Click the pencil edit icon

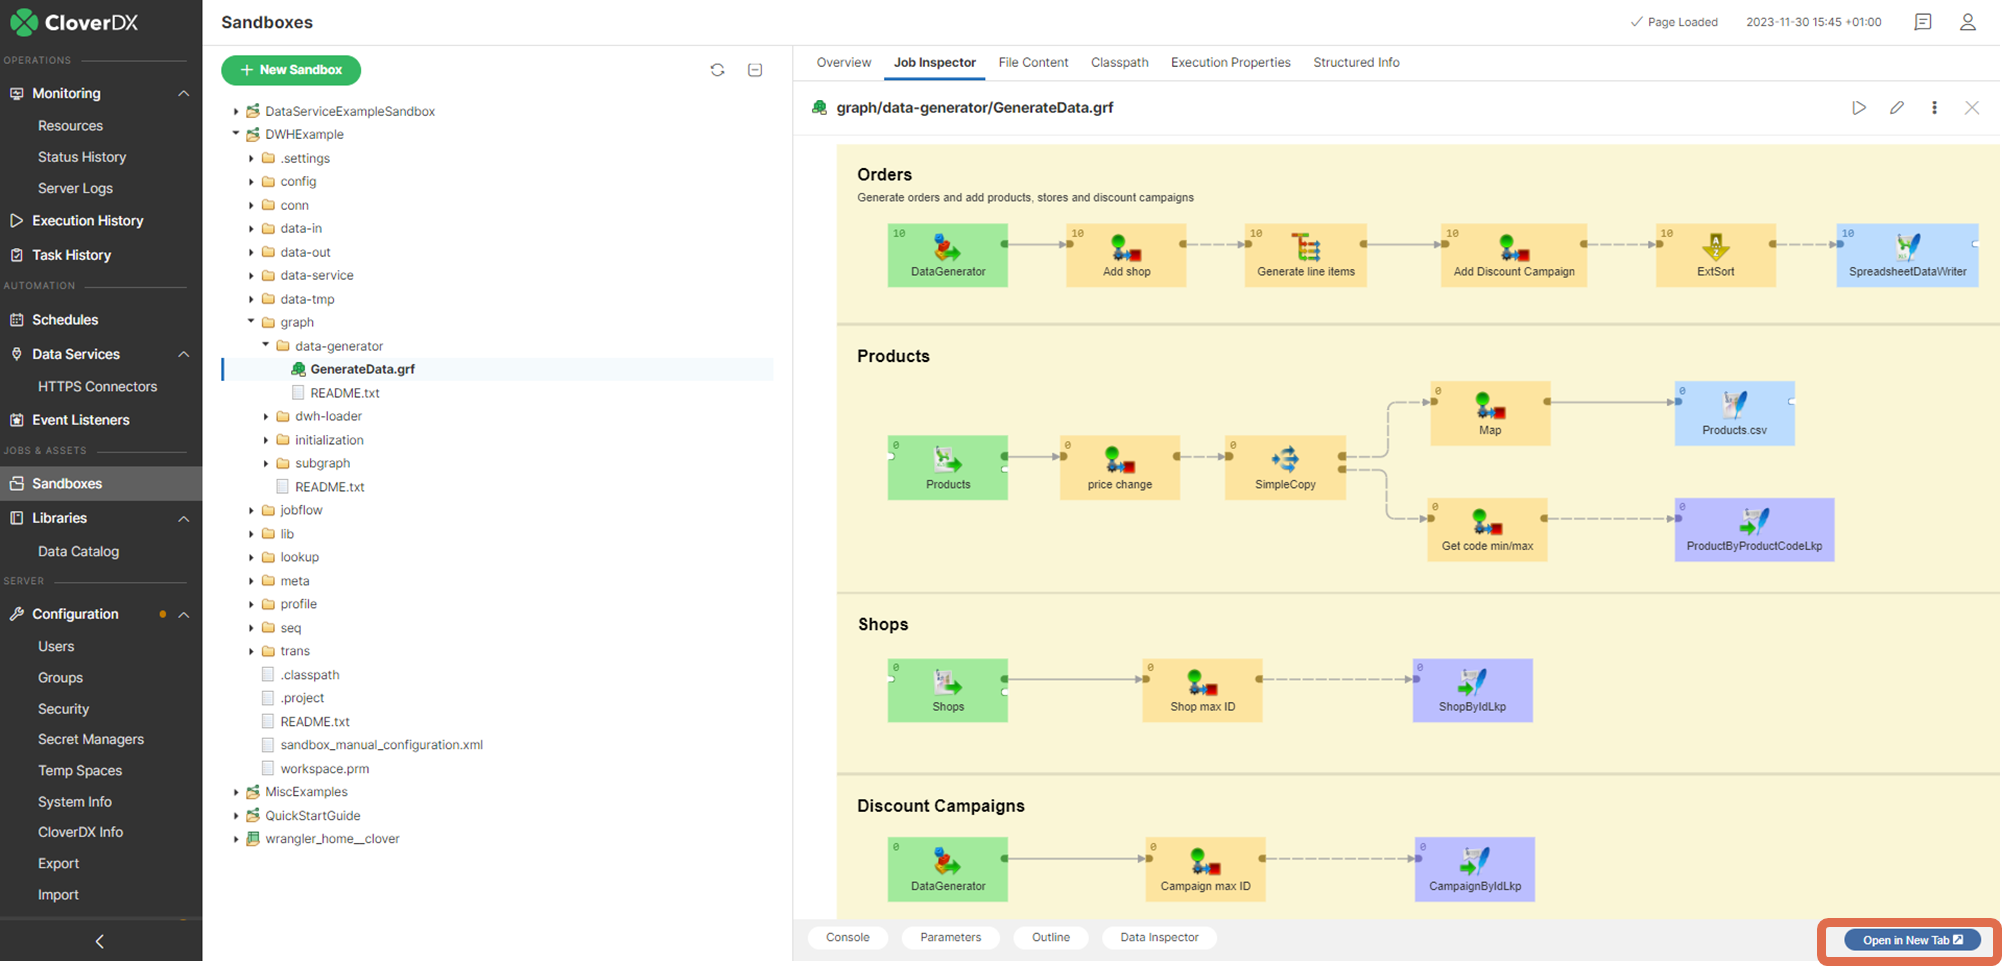(x=1896, y=108)
